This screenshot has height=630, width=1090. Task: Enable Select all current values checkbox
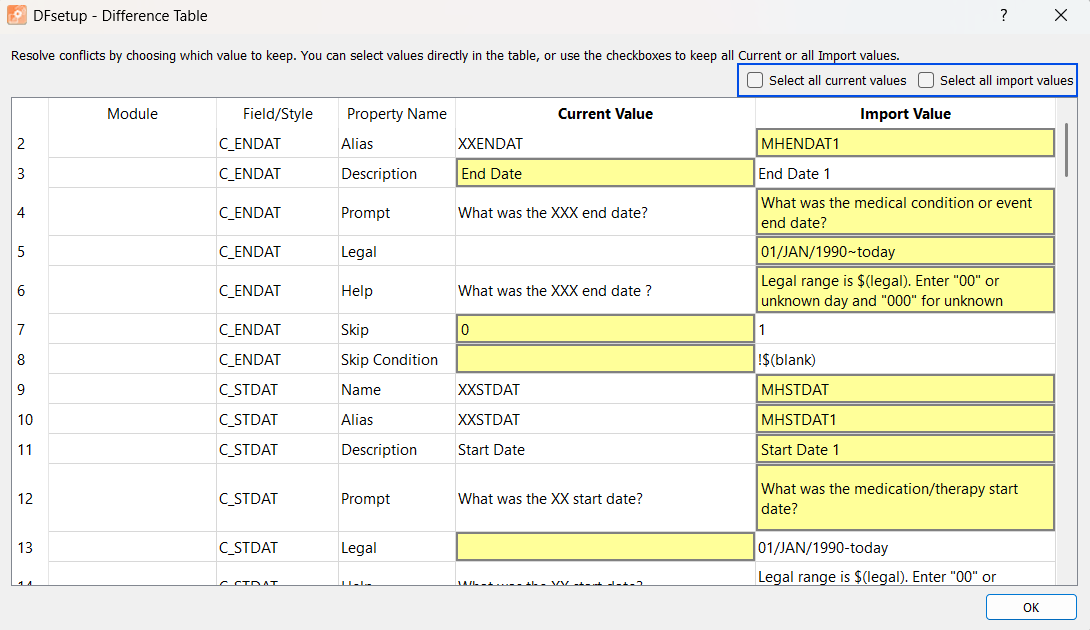coord(755,80)
